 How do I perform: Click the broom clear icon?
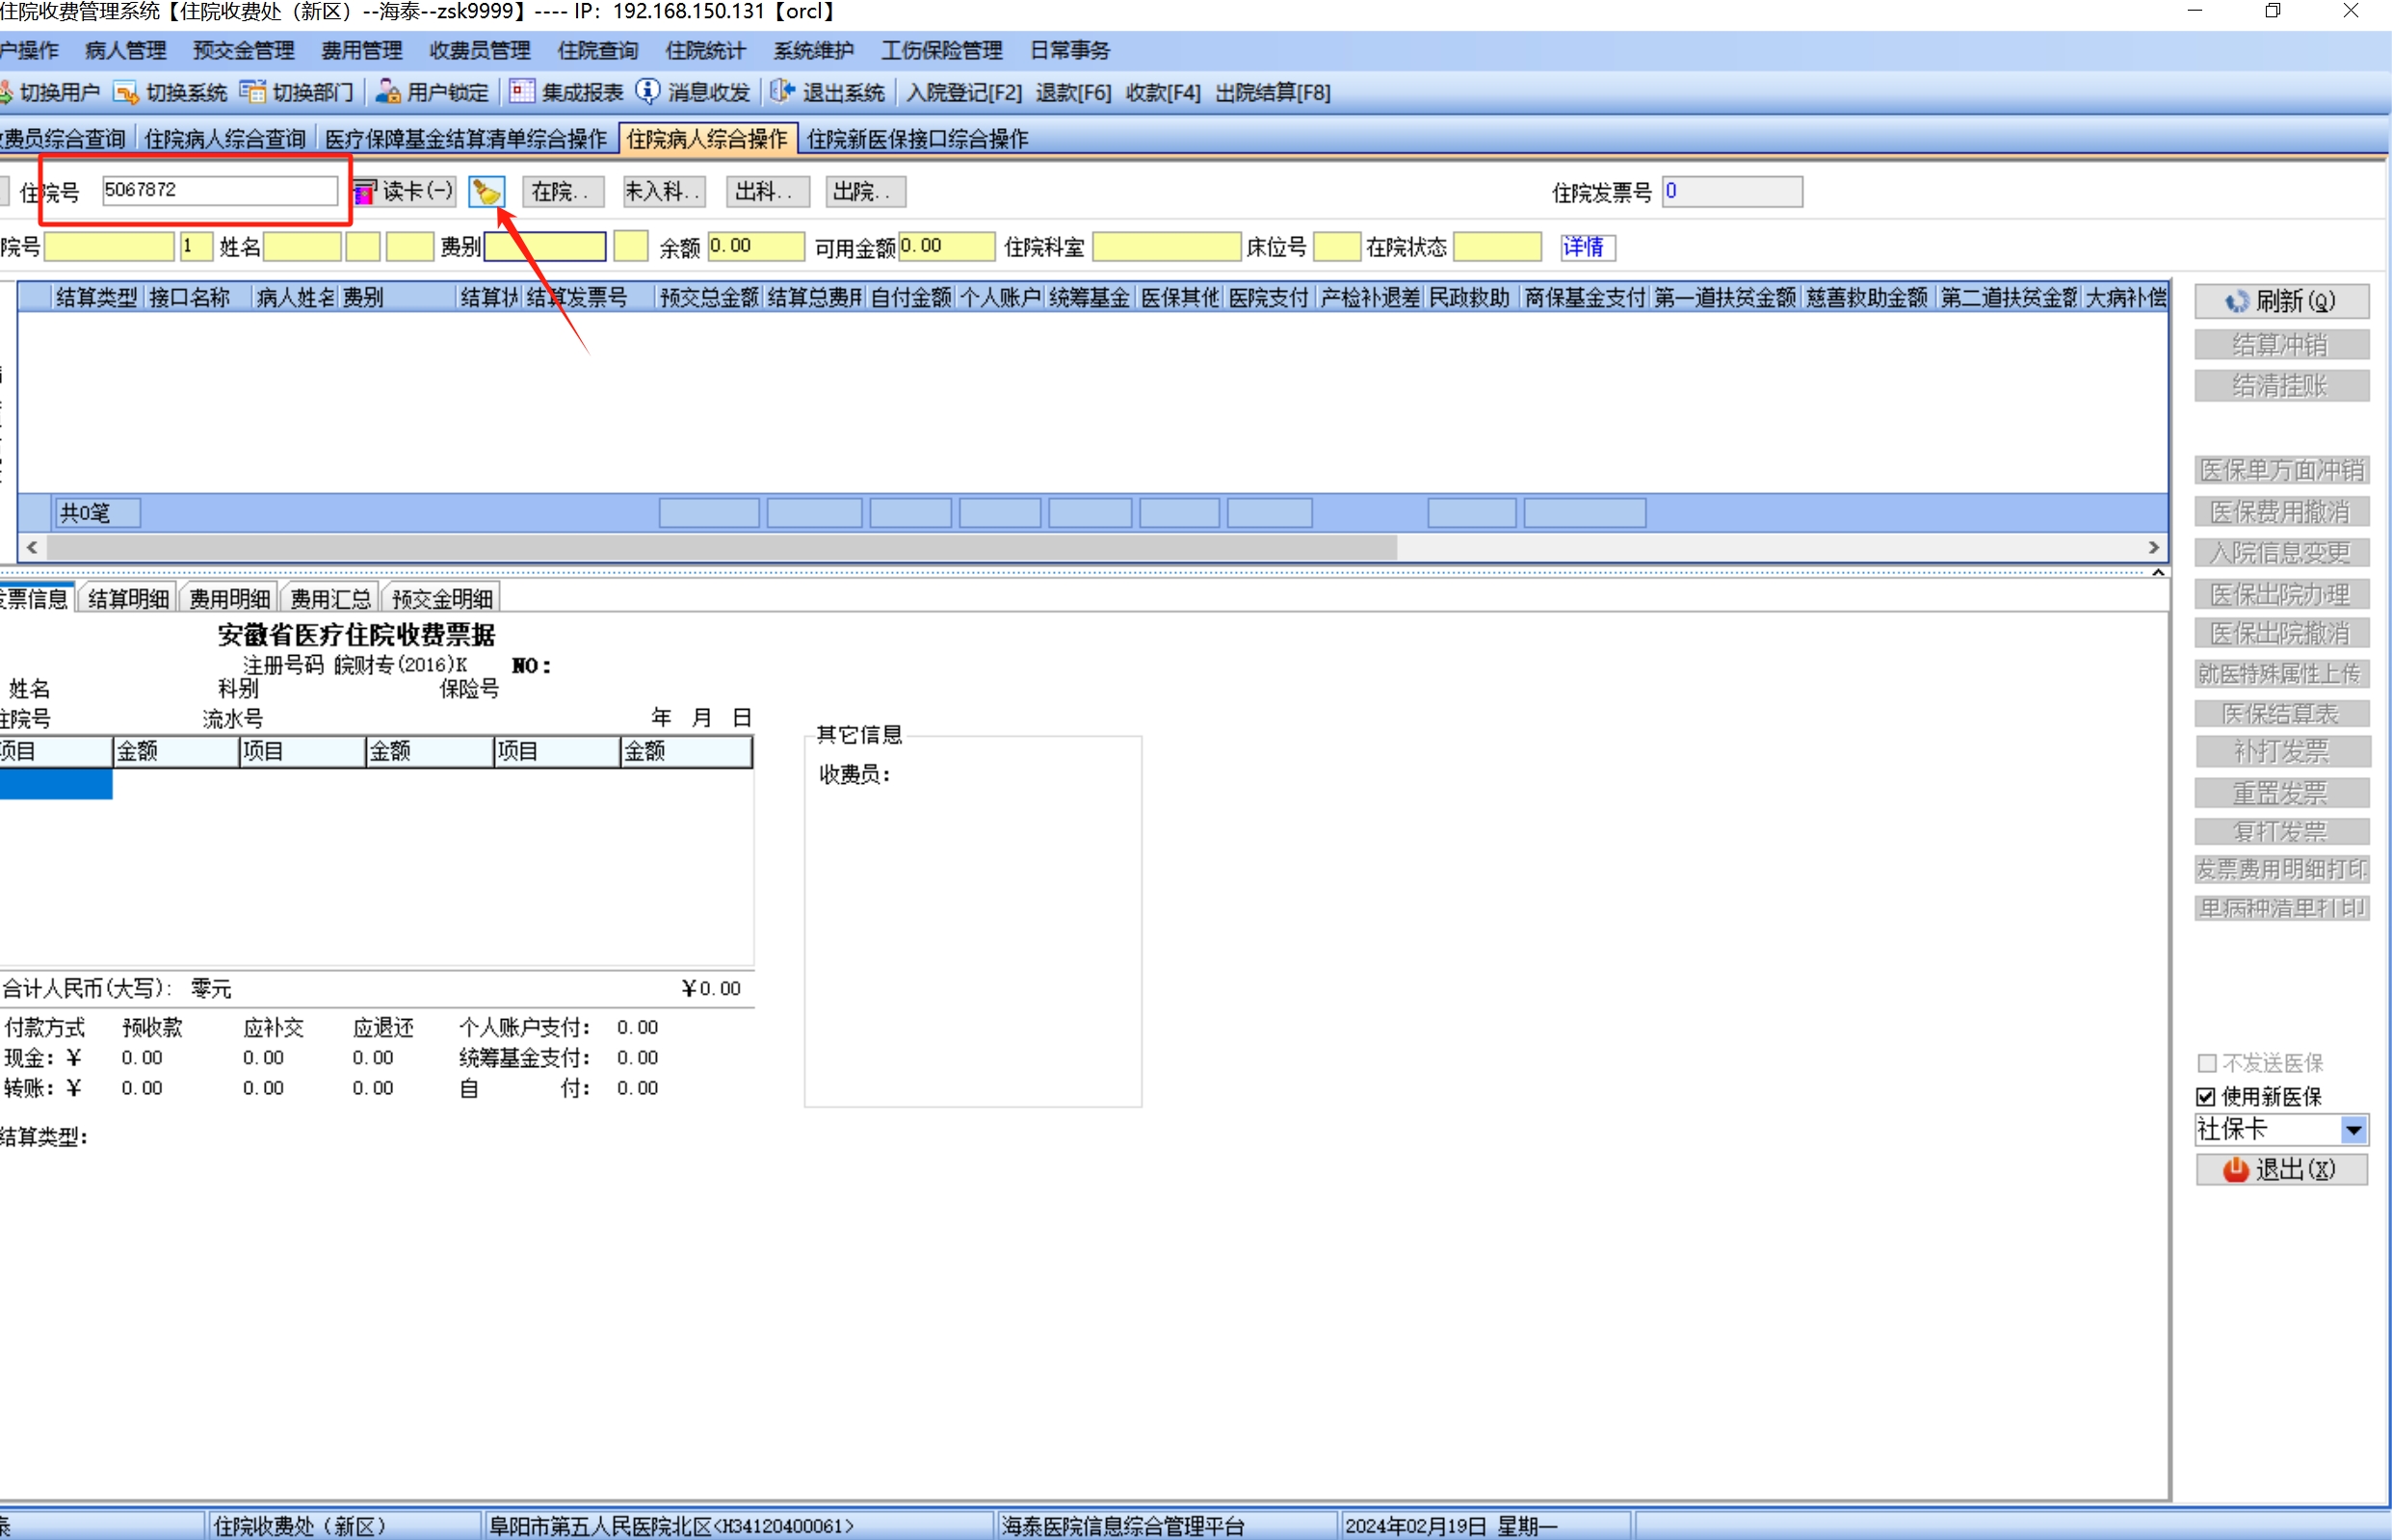point(487,191)
